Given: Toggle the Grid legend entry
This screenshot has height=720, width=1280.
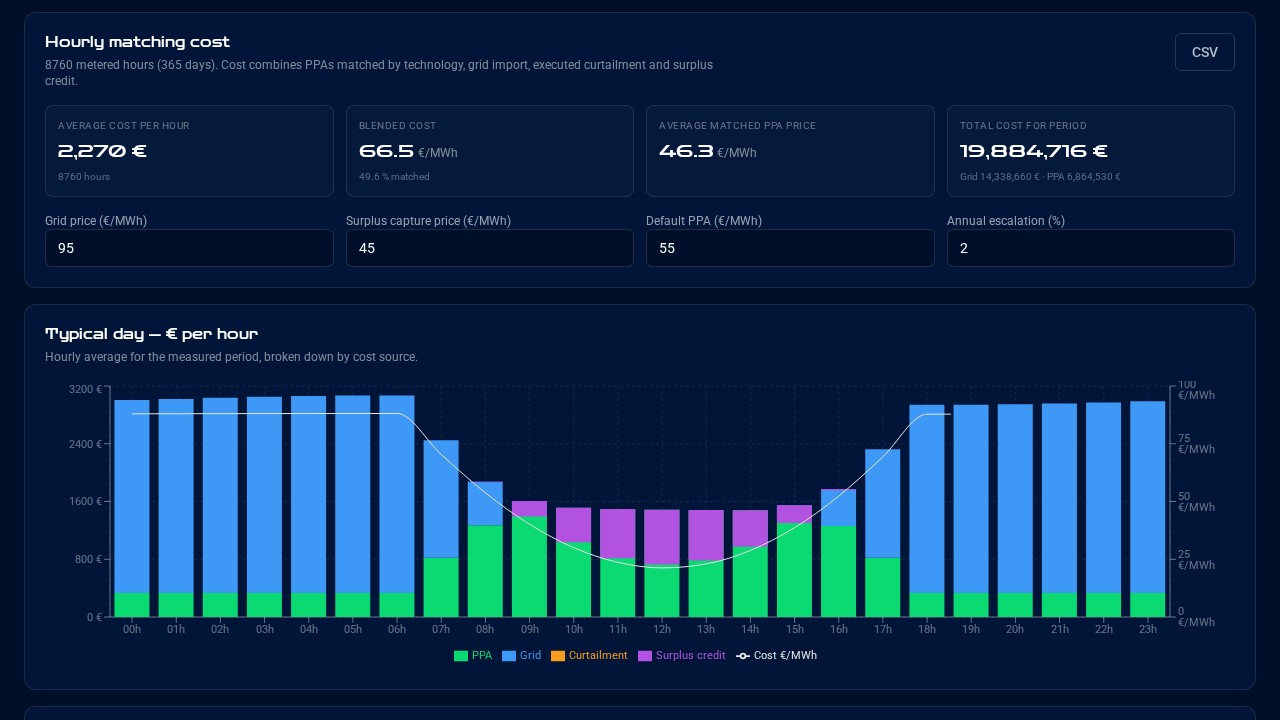Looking at the screenshot, I should 522,656.
